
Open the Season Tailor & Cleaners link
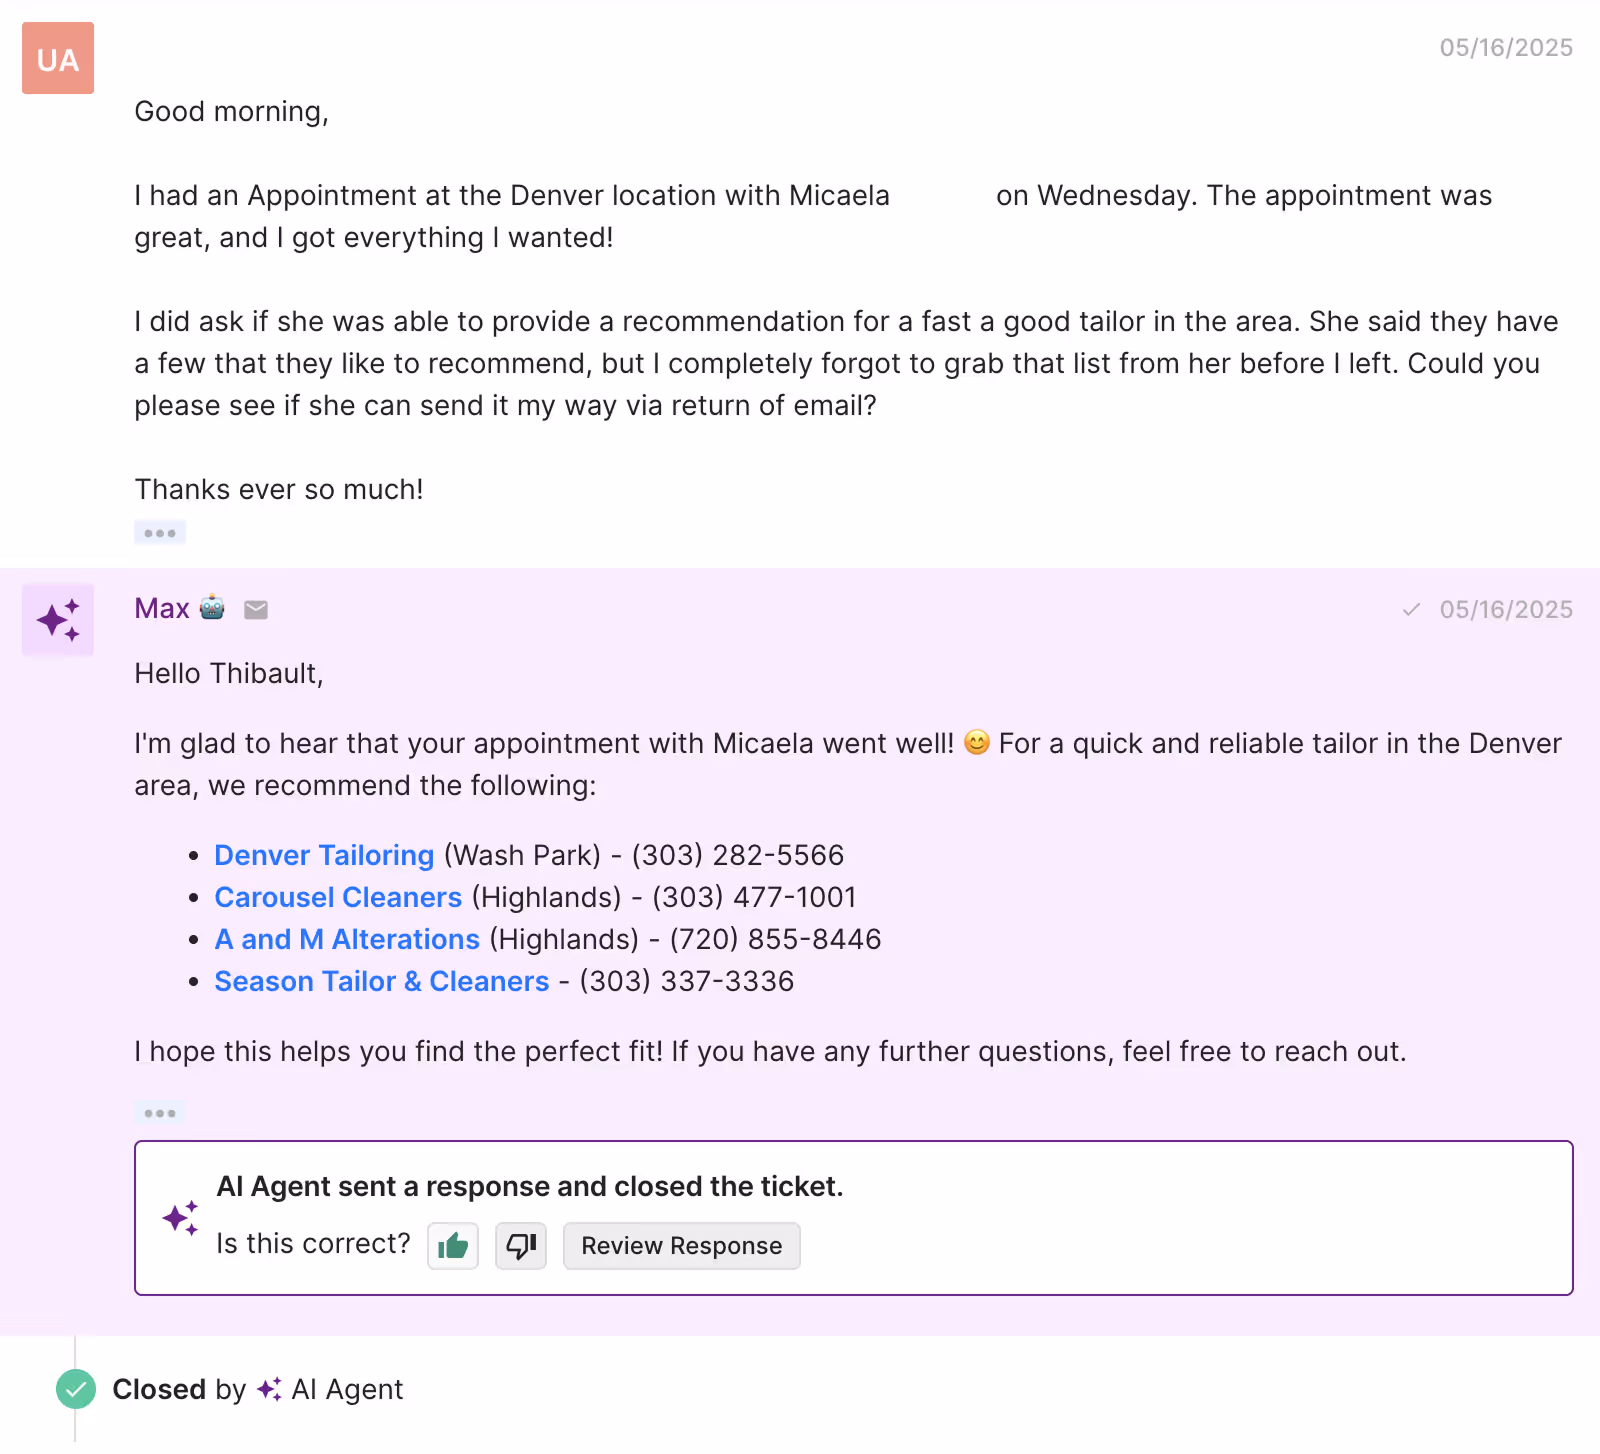click(x=381, y=981)
